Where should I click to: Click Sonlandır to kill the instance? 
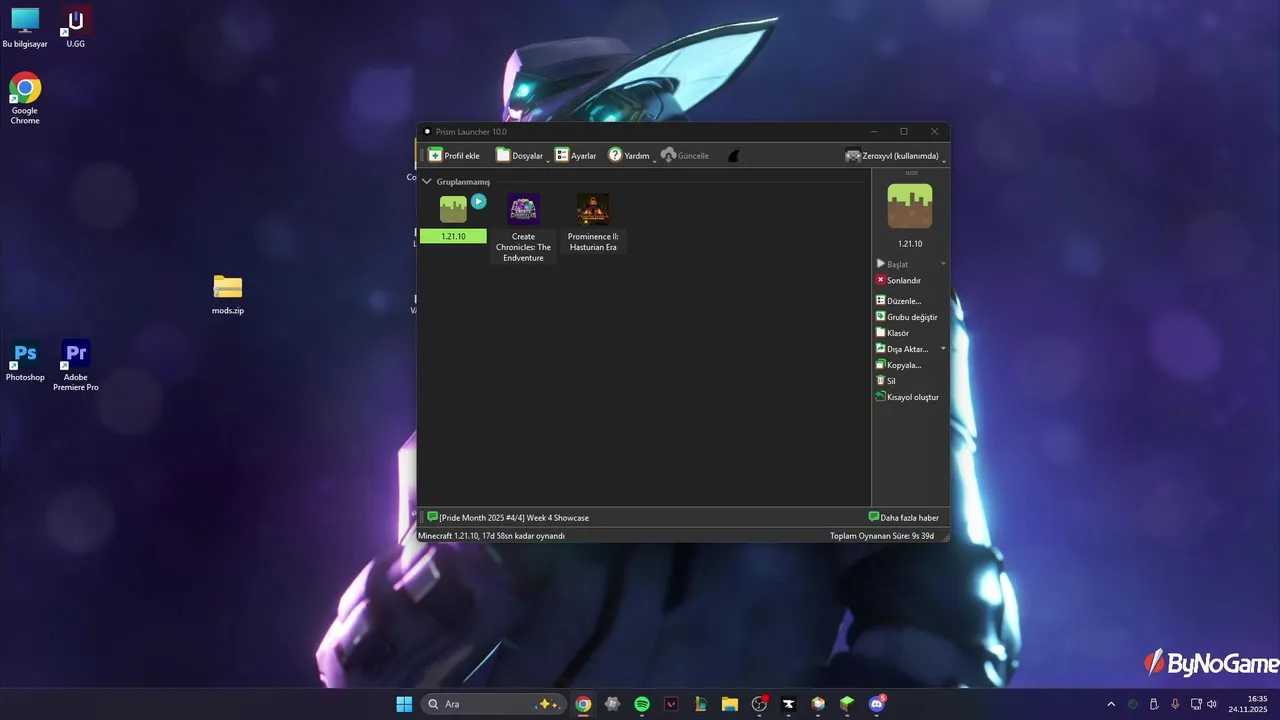coord(898,281)
